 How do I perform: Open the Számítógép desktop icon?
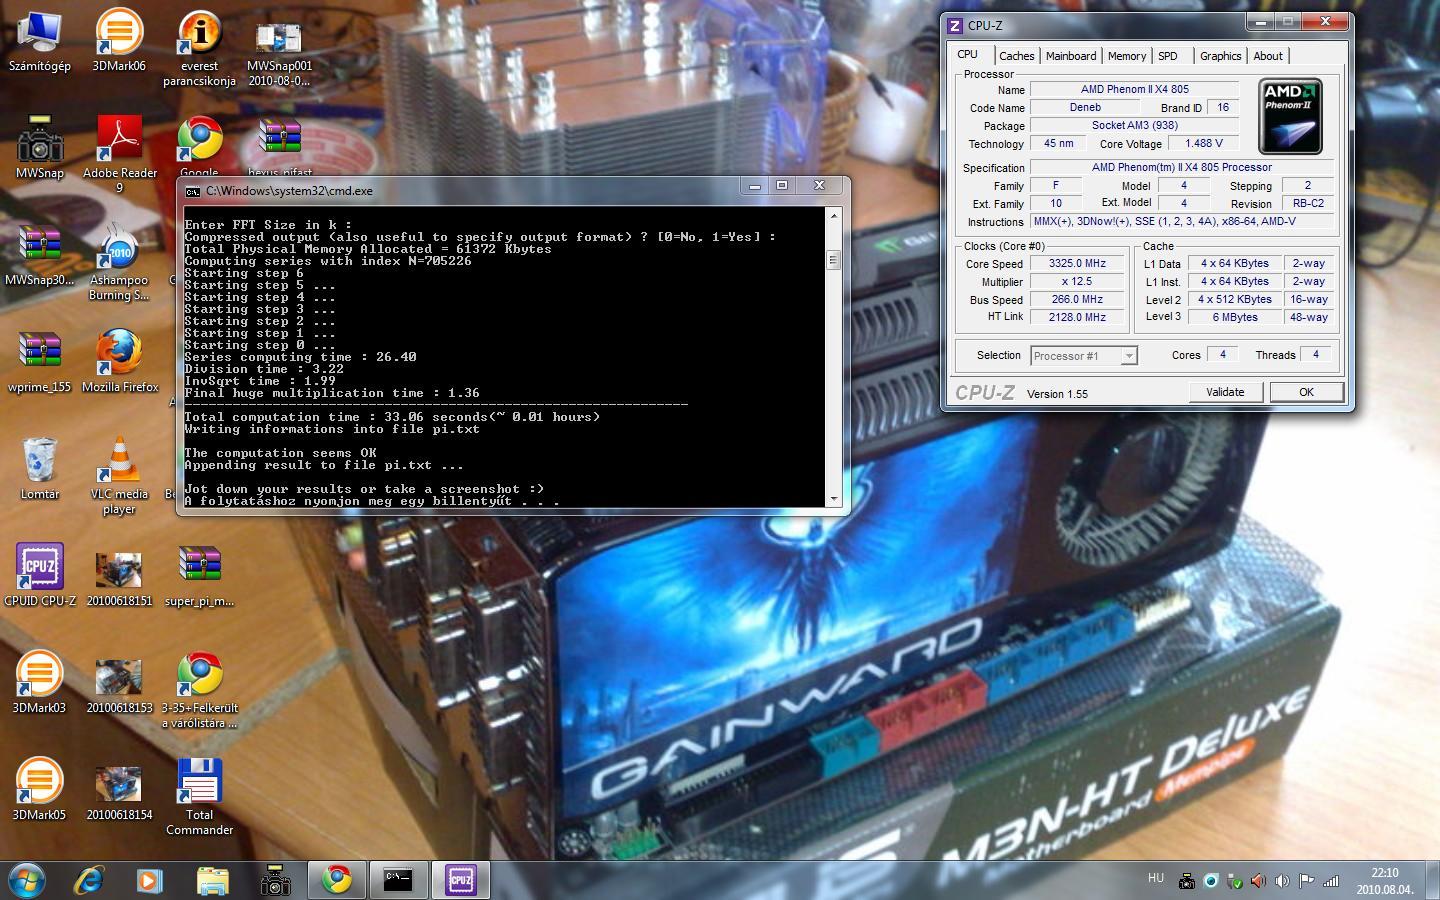click(x=39, y=41)
